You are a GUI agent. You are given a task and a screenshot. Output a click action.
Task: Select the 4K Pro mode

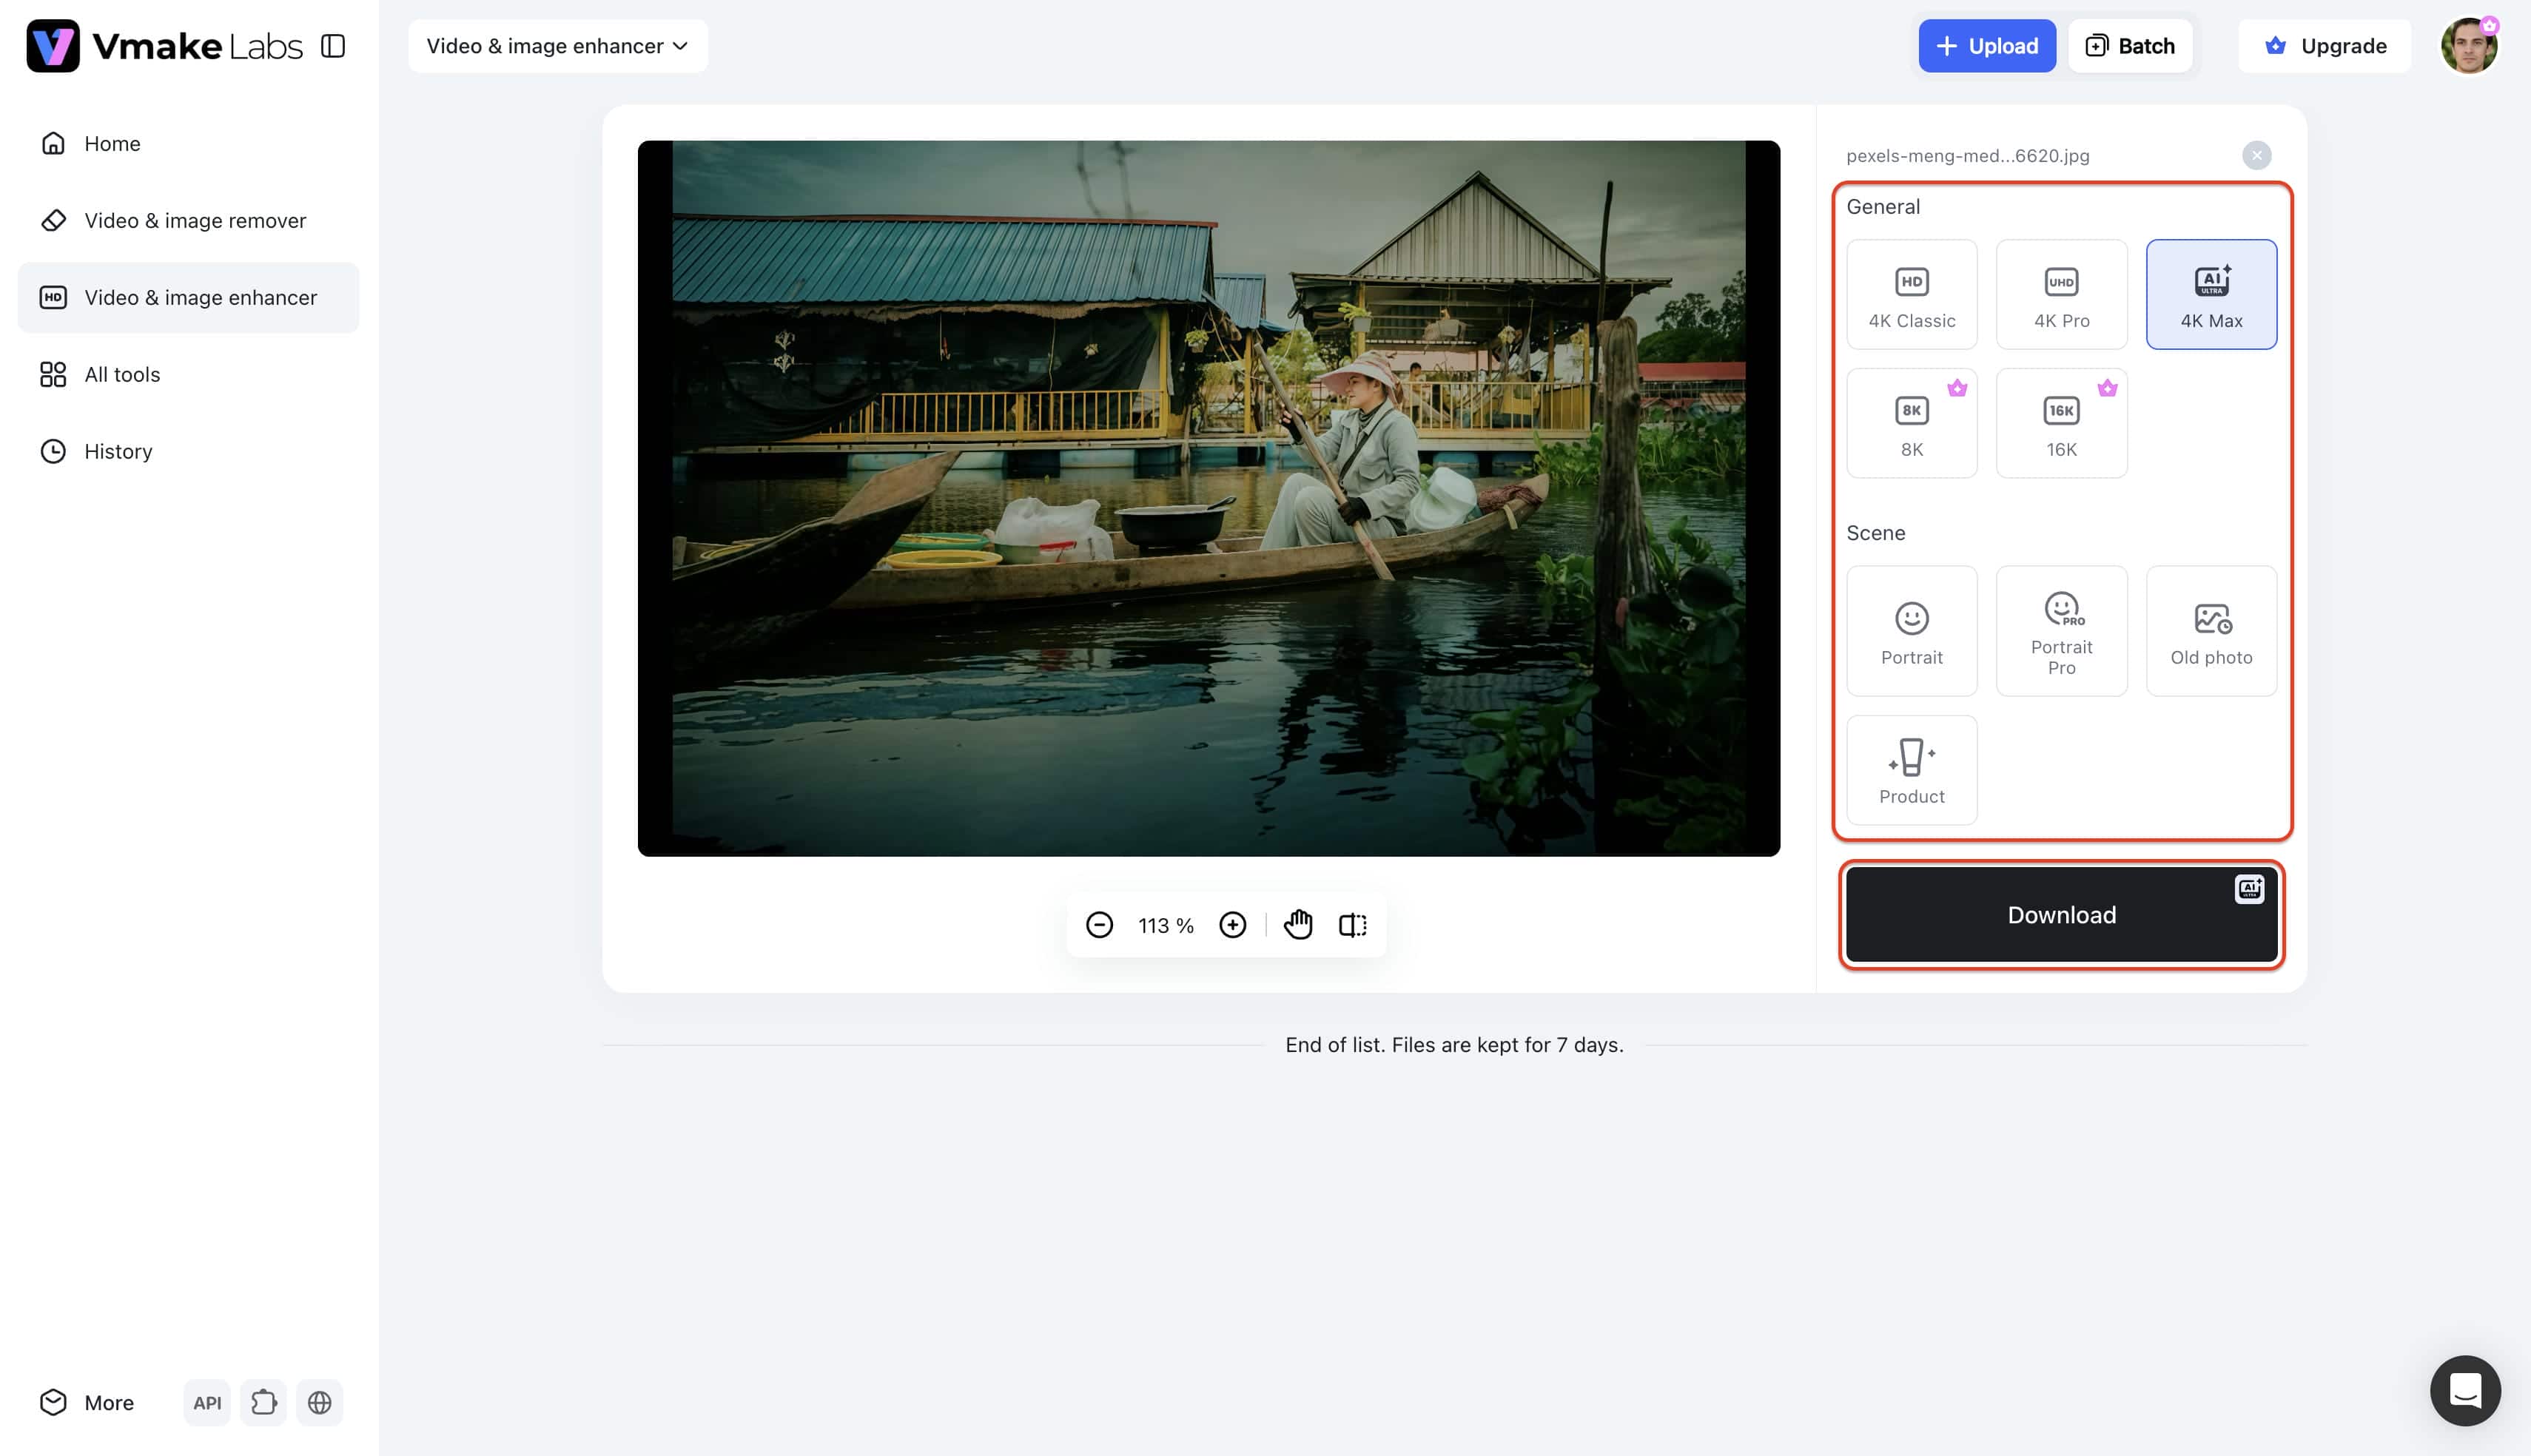2061,294
